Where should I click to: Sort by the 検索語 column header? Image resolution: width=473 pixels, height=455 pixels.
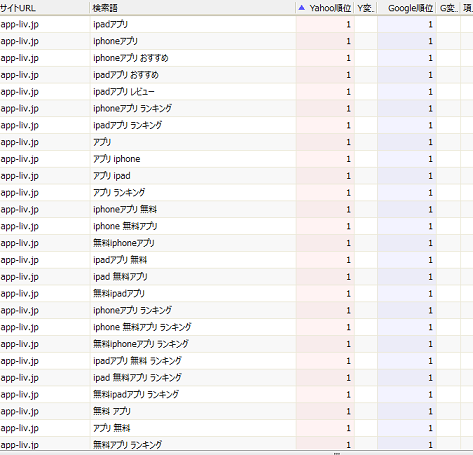point(192,8)
